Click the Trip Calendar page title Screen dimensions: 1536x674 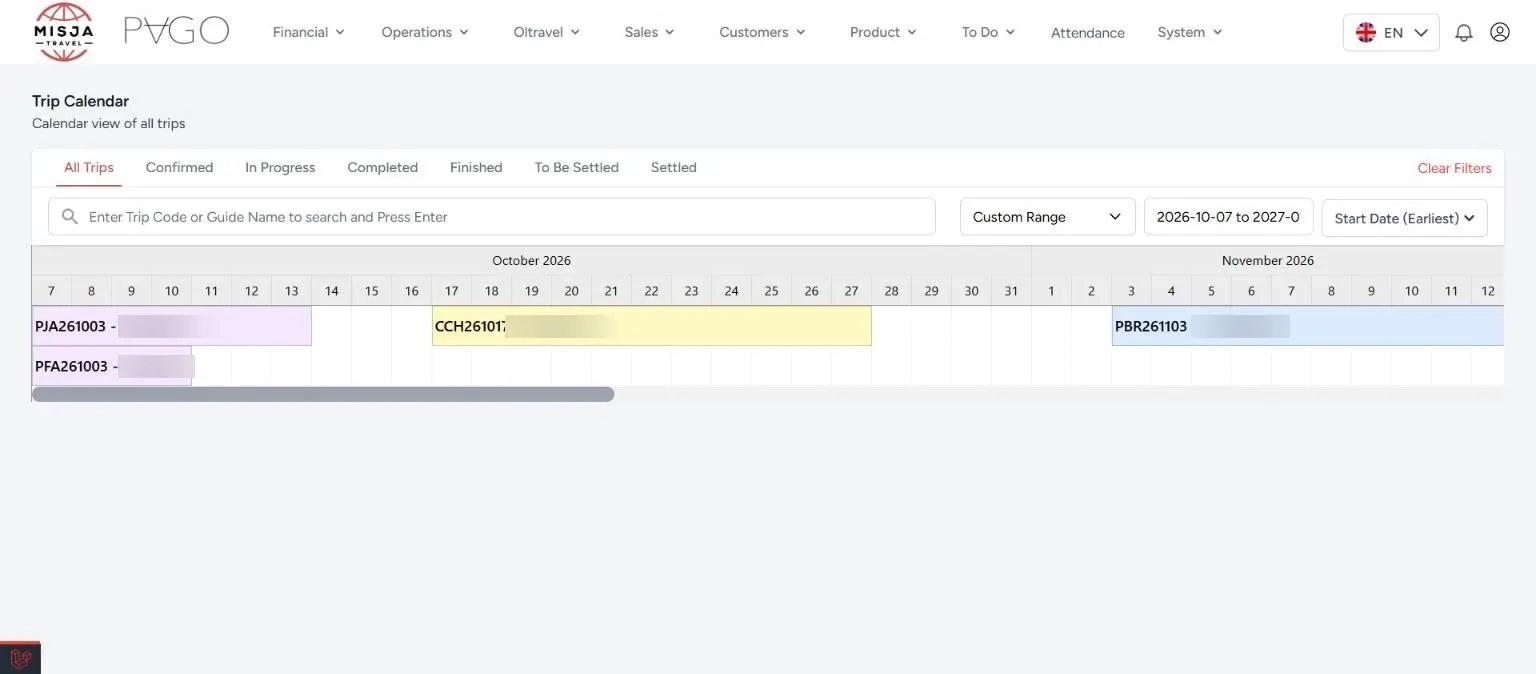(x=80, y=101)
